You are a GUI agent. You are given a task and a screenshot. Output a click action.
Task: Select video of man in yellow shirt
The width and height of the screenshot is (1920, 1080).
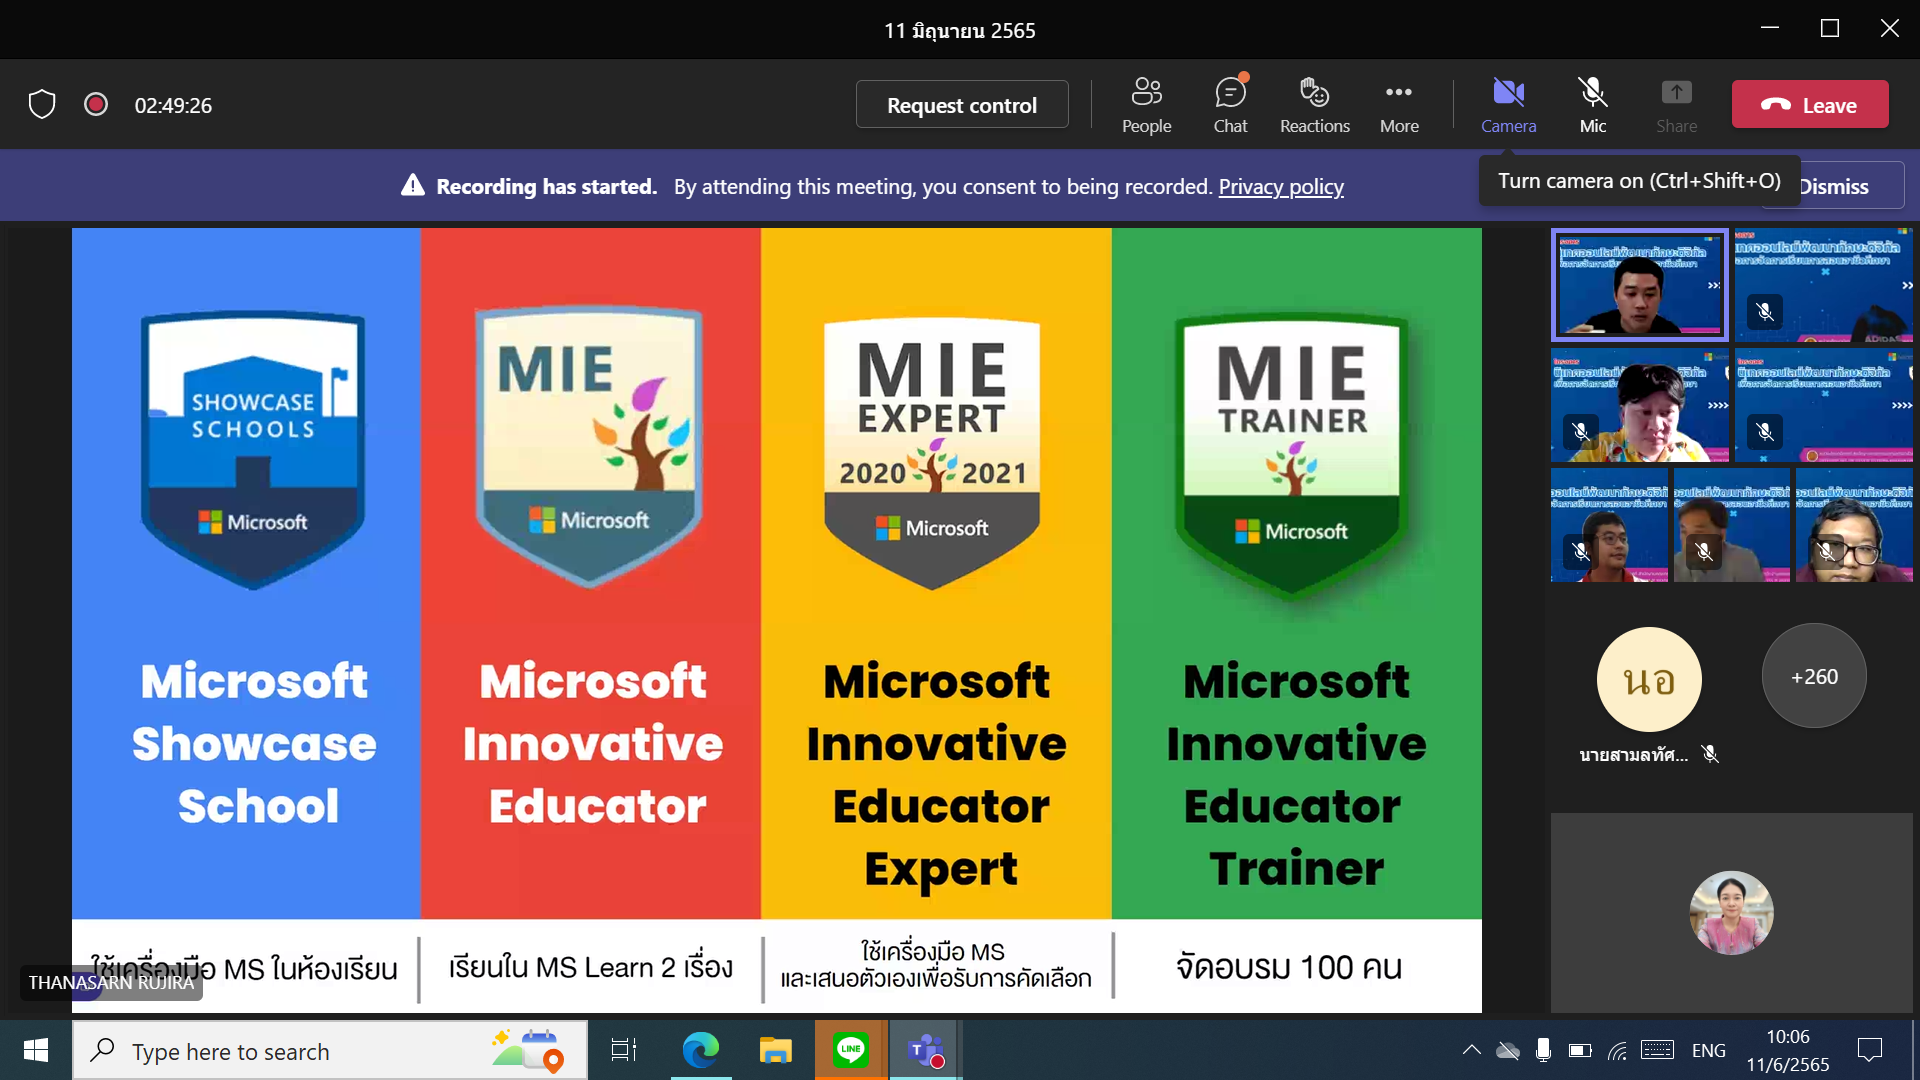pos(1639,404)
